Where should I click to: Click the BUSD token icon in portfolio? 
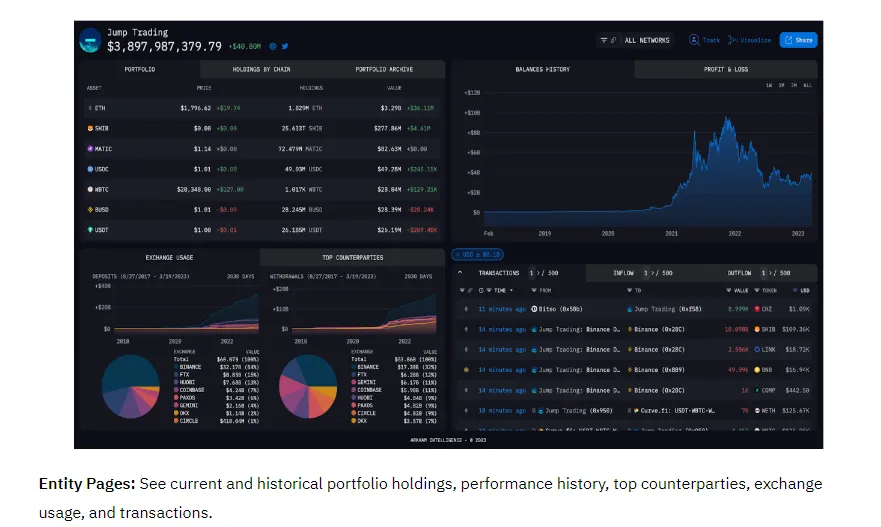(90, 210)
